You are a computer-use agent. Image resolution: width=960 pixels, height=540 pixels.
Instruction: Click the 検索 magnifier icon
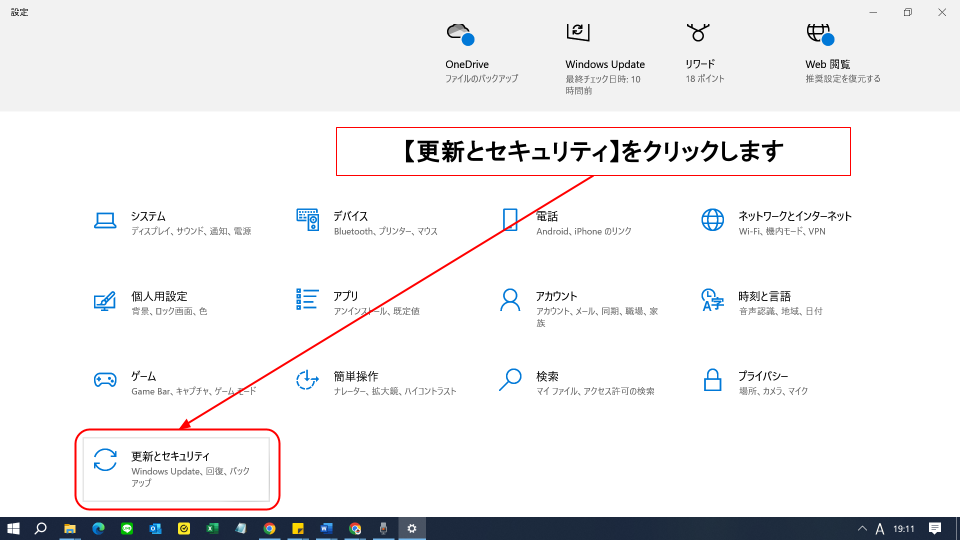[510, 380]
